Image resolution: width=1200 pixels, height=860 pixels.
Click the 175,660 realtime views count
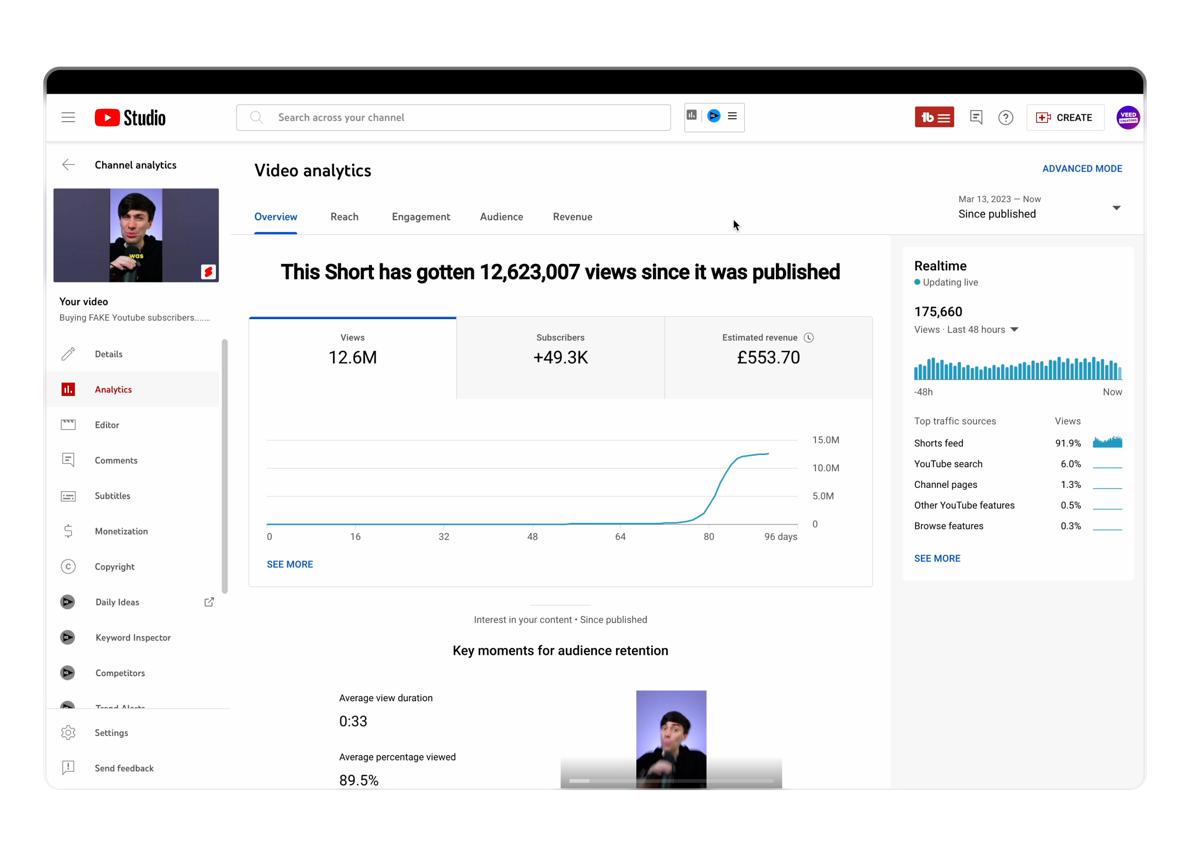pos(938,311)
